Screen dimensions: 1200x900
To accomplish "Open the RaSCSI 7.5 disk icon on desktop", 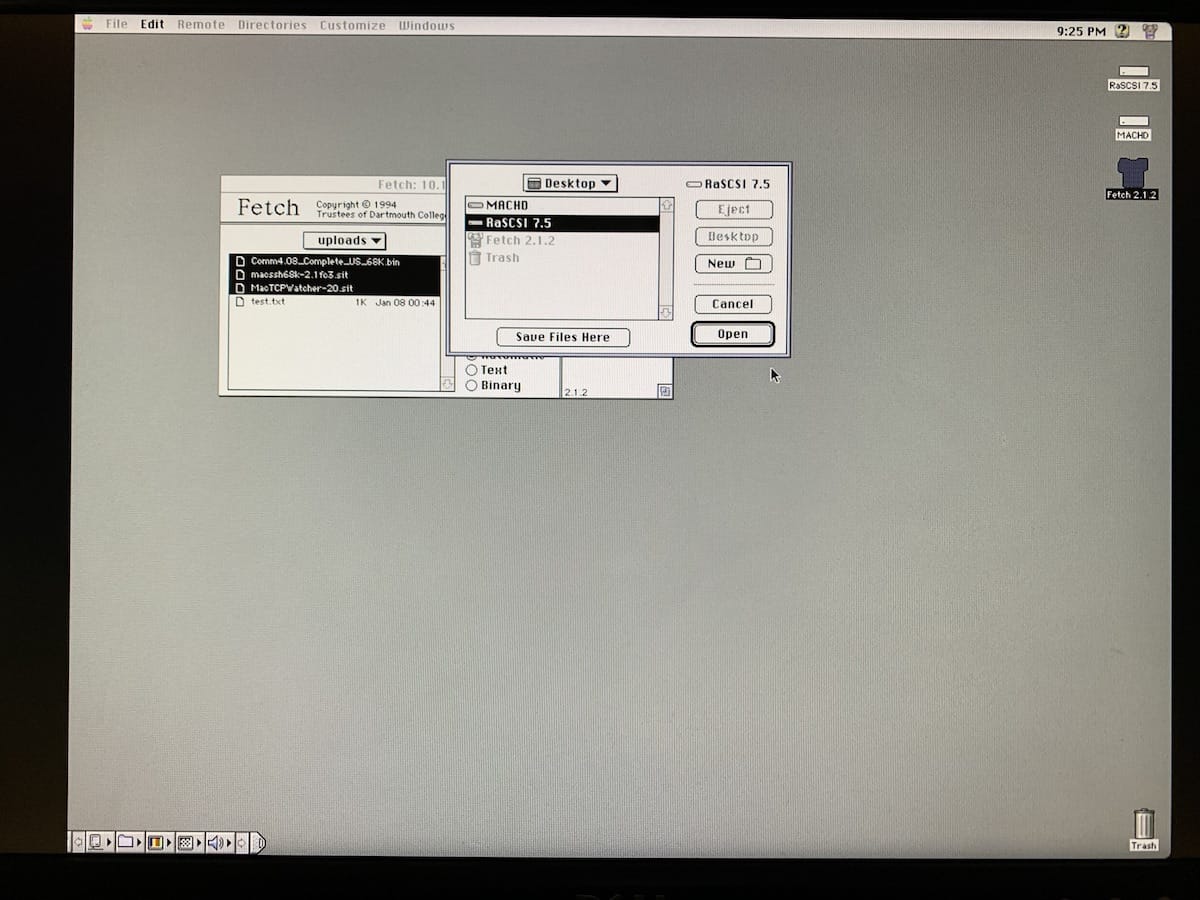I will pos(1133,77).
